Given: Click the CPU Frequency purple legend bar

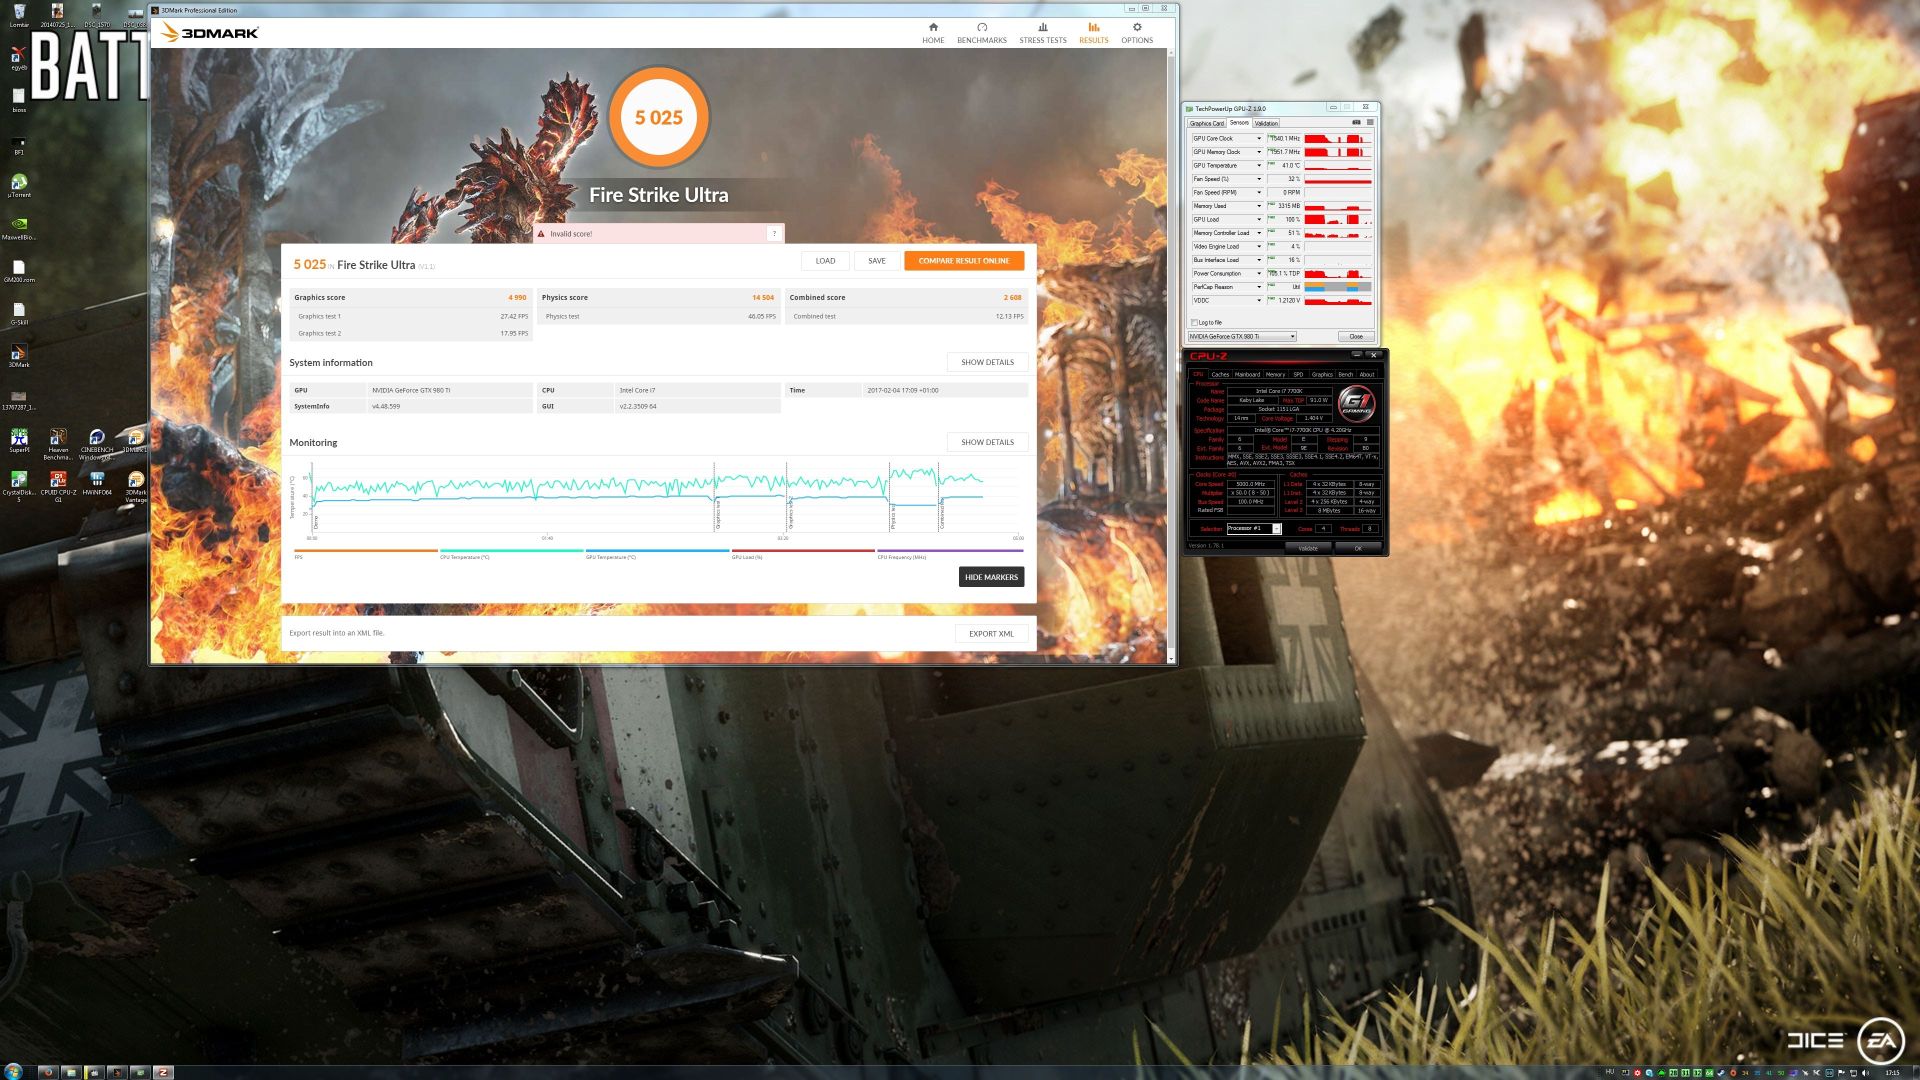Looking at the screenshot, I should coord(950,551).
